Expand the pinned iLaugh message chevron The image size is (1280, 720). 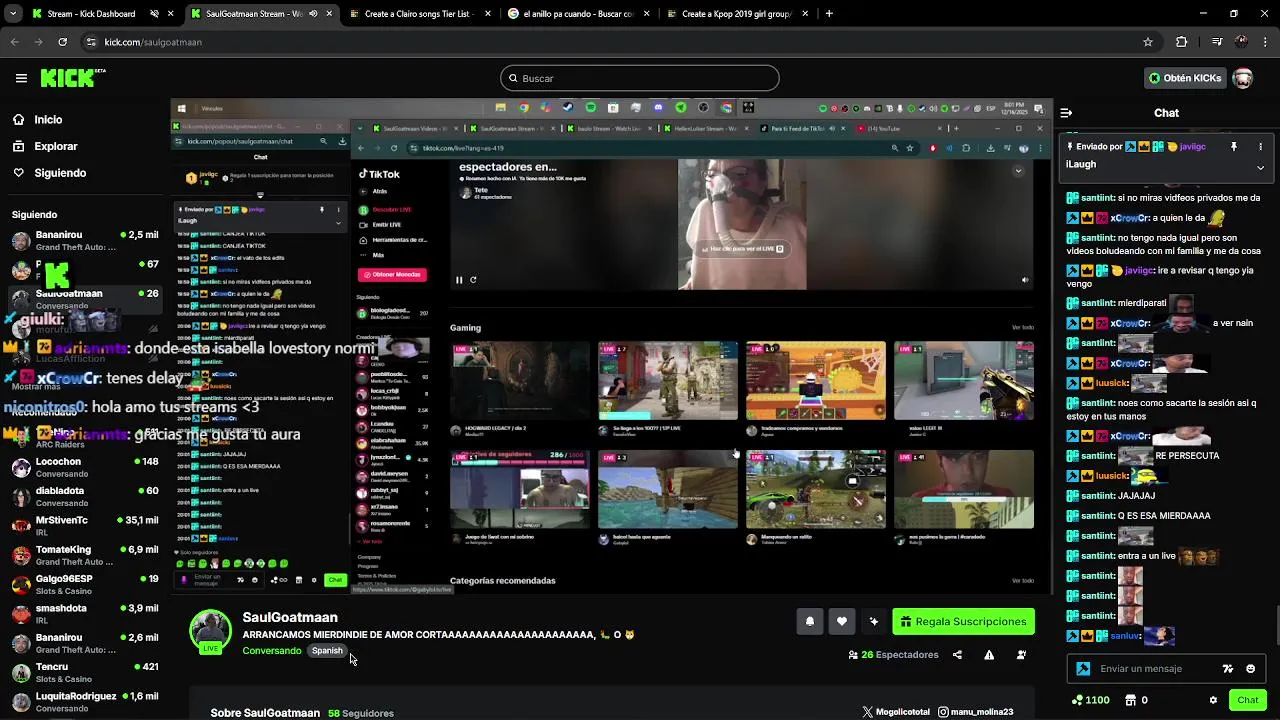pos(1260,167)
